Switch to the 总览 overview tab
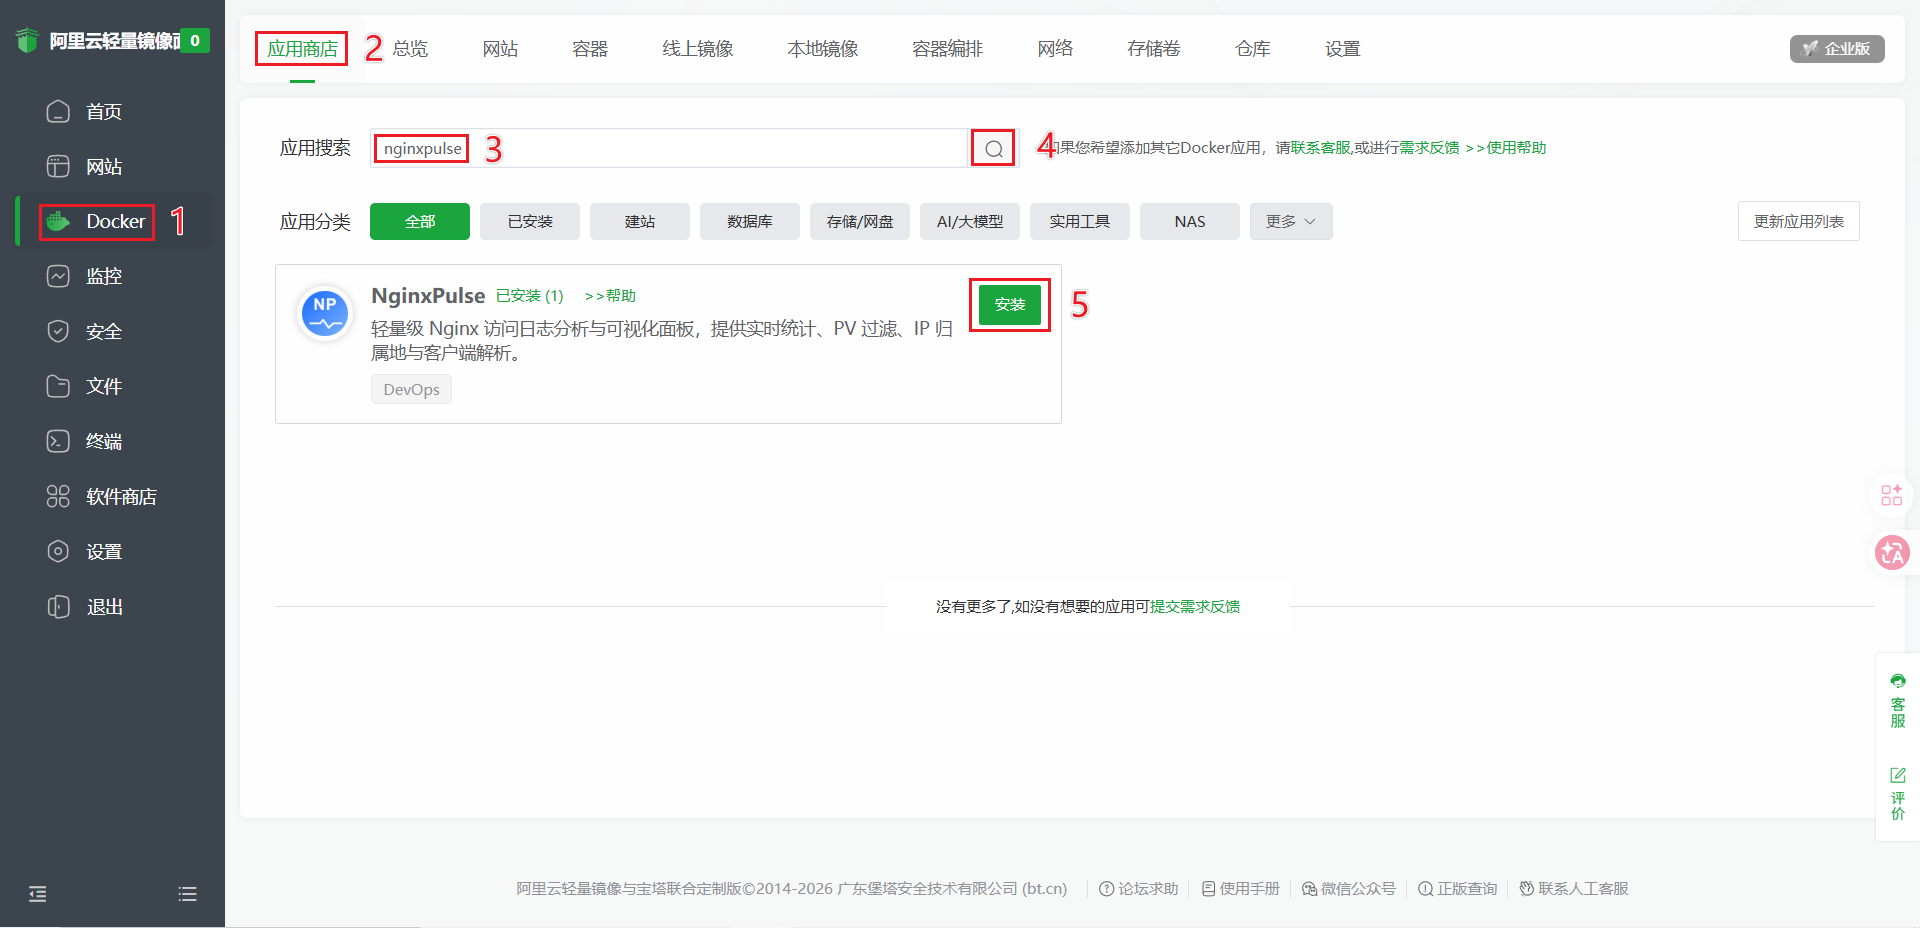This screenshot has width=1920, height=928. click(x=410, y=48)
